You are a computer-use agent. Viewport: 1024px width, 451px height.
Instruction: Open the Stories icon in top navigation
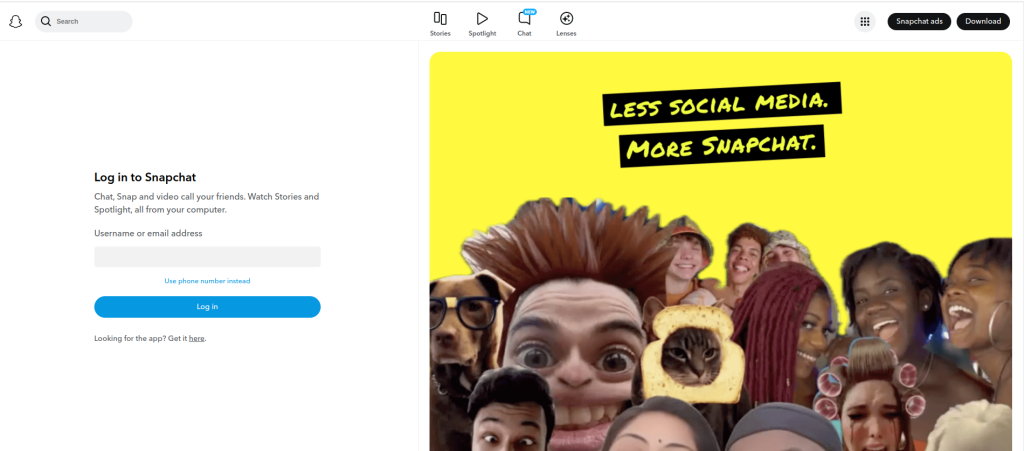440,18
